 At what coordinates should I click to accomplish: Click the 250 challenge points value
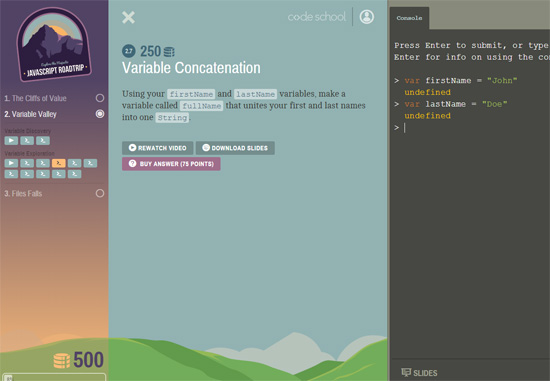(x=150, y=51)
